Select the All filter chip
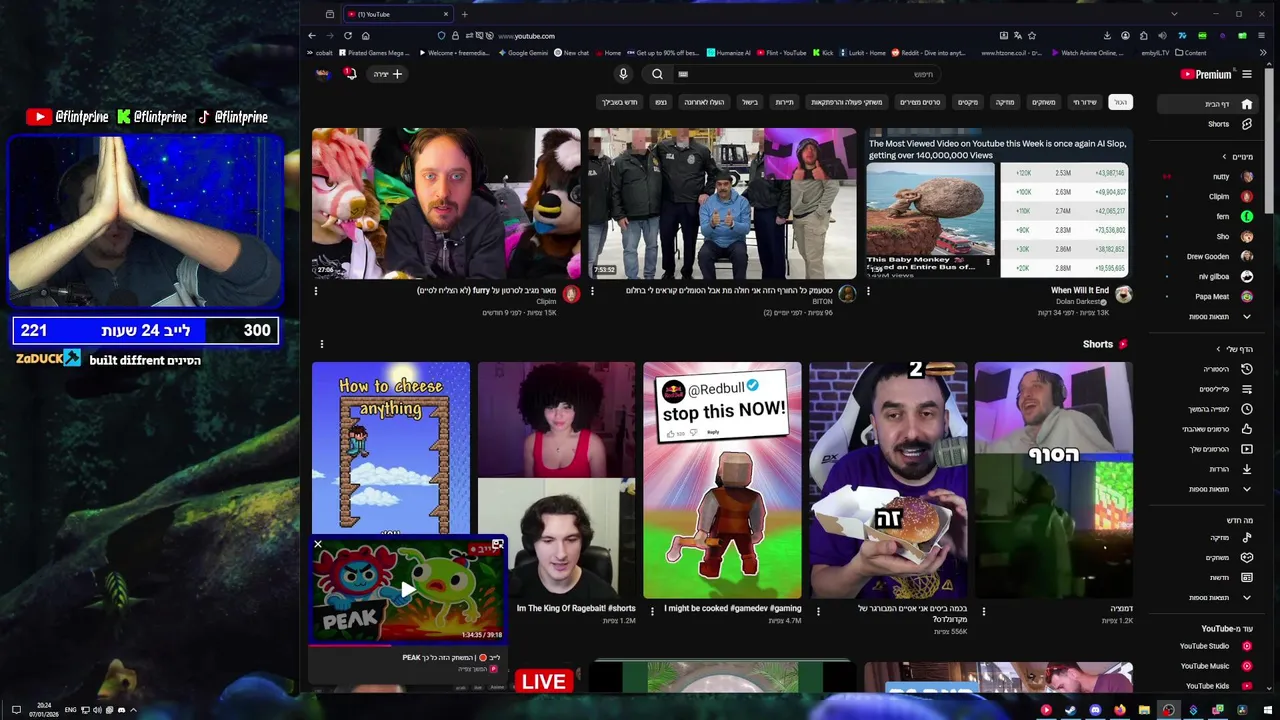Image resolution: width=1280 pixels, height=720 pixels. point(1121,102)
